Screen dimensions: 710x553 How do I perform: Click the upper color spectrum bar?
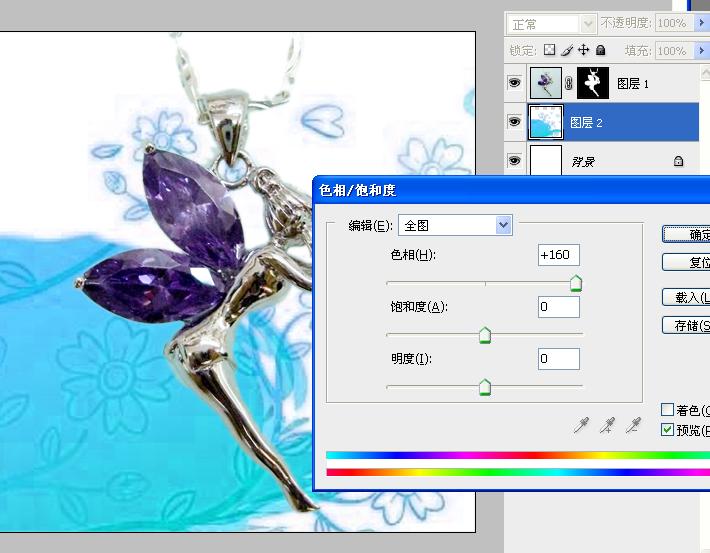pos(518,455)
